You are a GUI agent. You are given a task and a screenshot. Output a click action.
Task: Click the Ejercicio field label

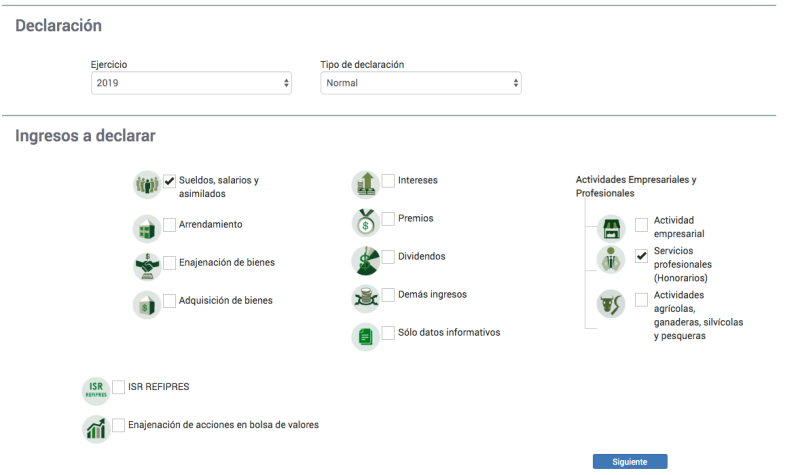pos(109,64)
